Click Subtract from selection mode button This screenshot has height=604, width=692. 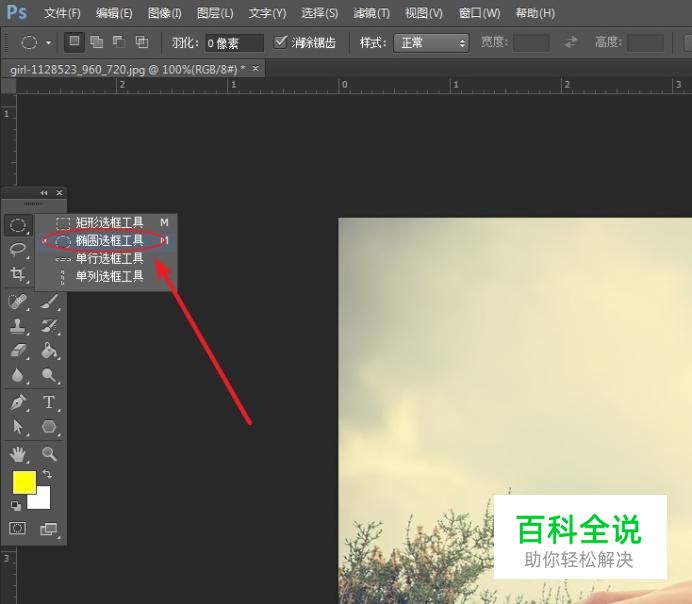click(119, 42)
